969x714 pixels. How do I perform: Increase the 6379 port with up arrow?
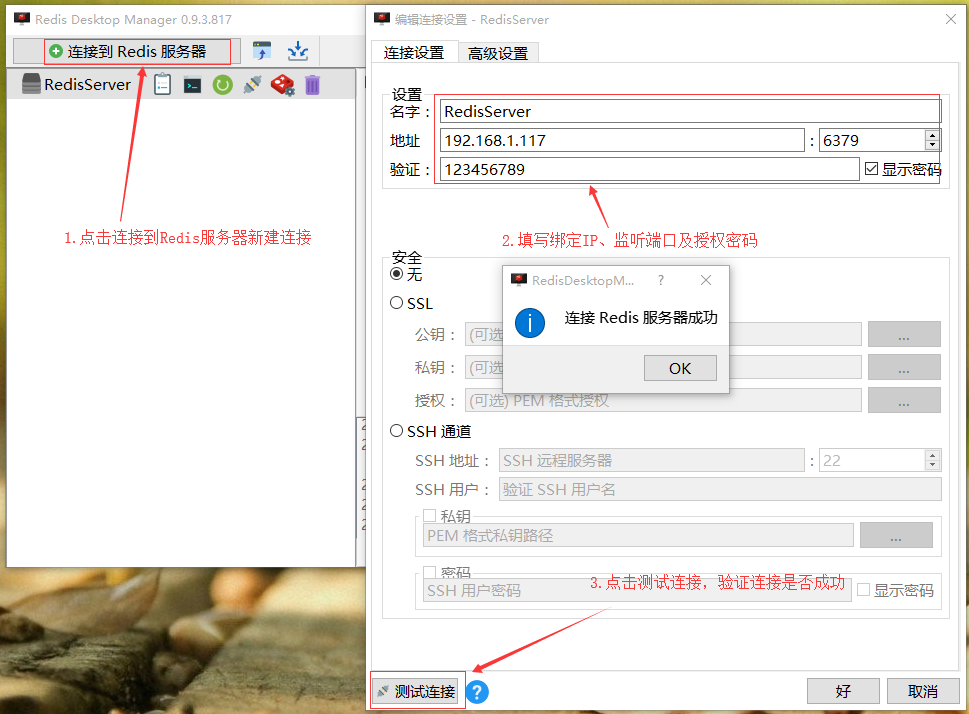pyautogui.click(x=933, y=135)
